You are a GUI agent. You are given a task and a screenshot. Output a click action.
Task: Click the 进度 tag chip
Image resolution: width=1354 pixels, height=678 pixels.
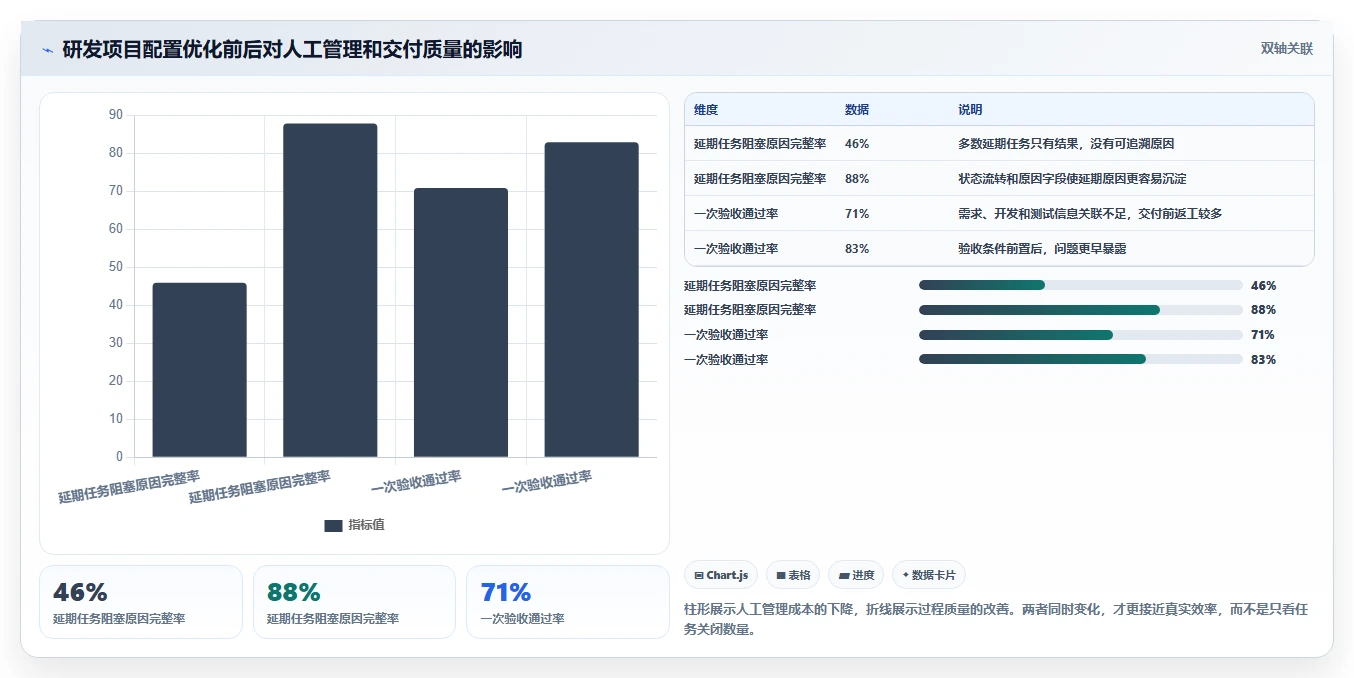(x=856, y=575)
